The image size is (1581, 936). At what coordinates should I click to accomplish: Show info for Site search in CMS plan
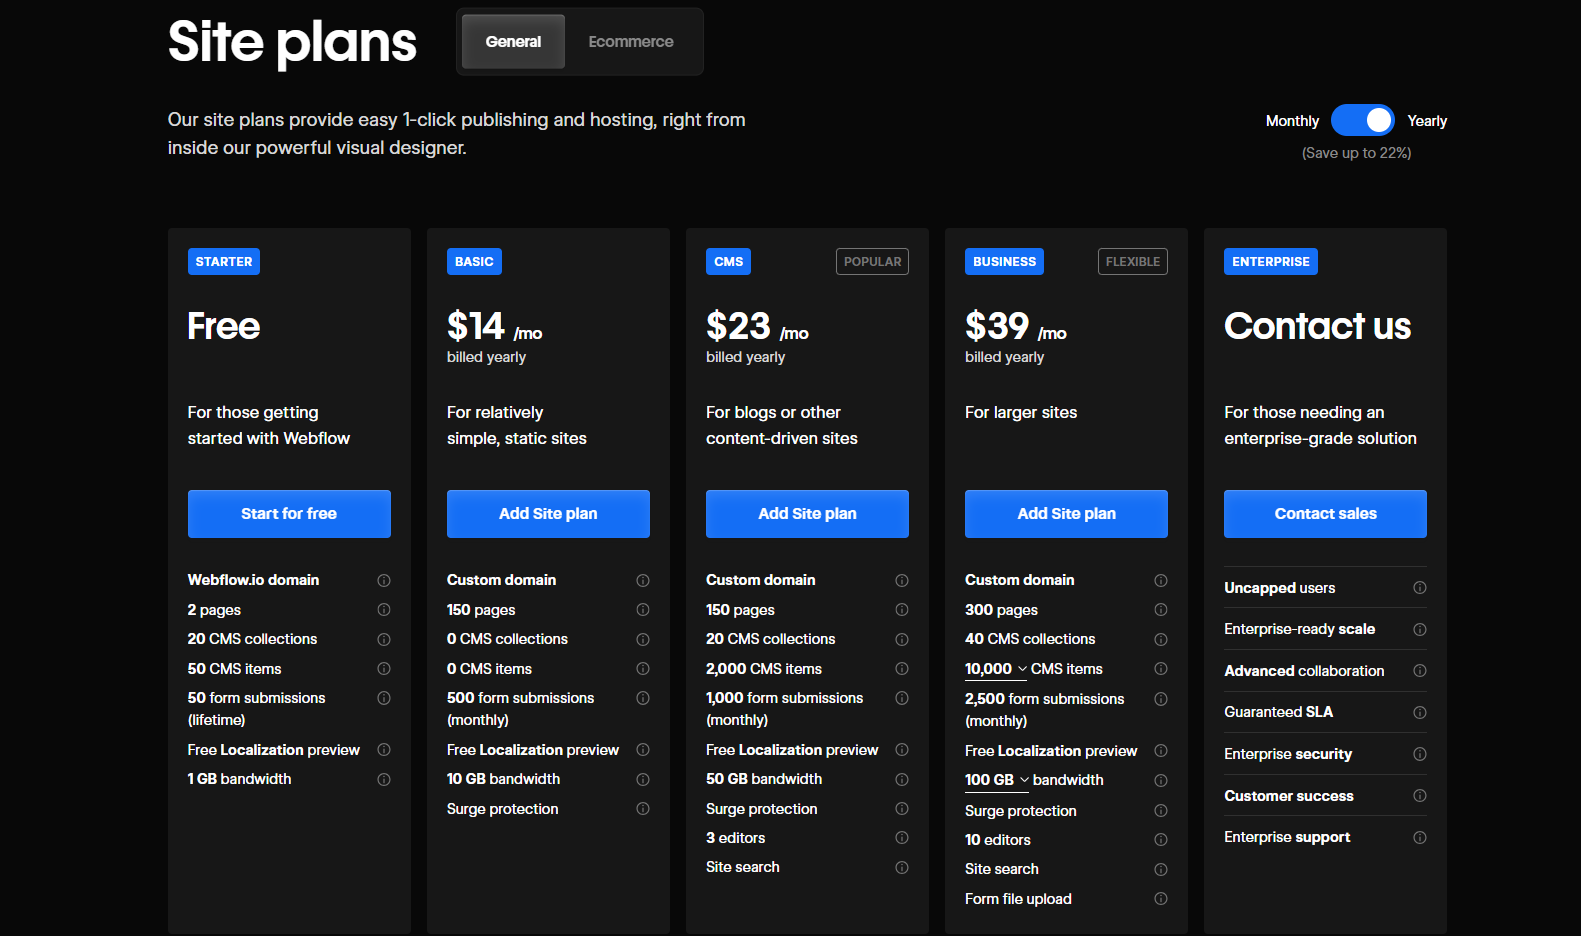[x=902, y=868]
